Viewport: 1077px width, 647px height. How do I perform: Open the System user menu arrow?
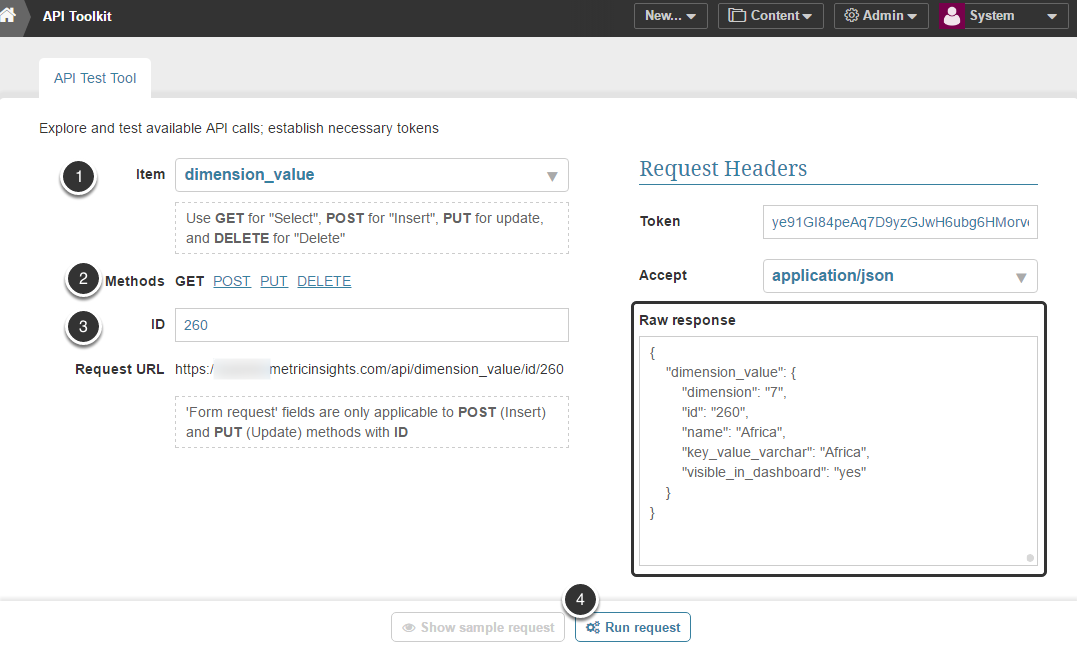[1051, 16]
